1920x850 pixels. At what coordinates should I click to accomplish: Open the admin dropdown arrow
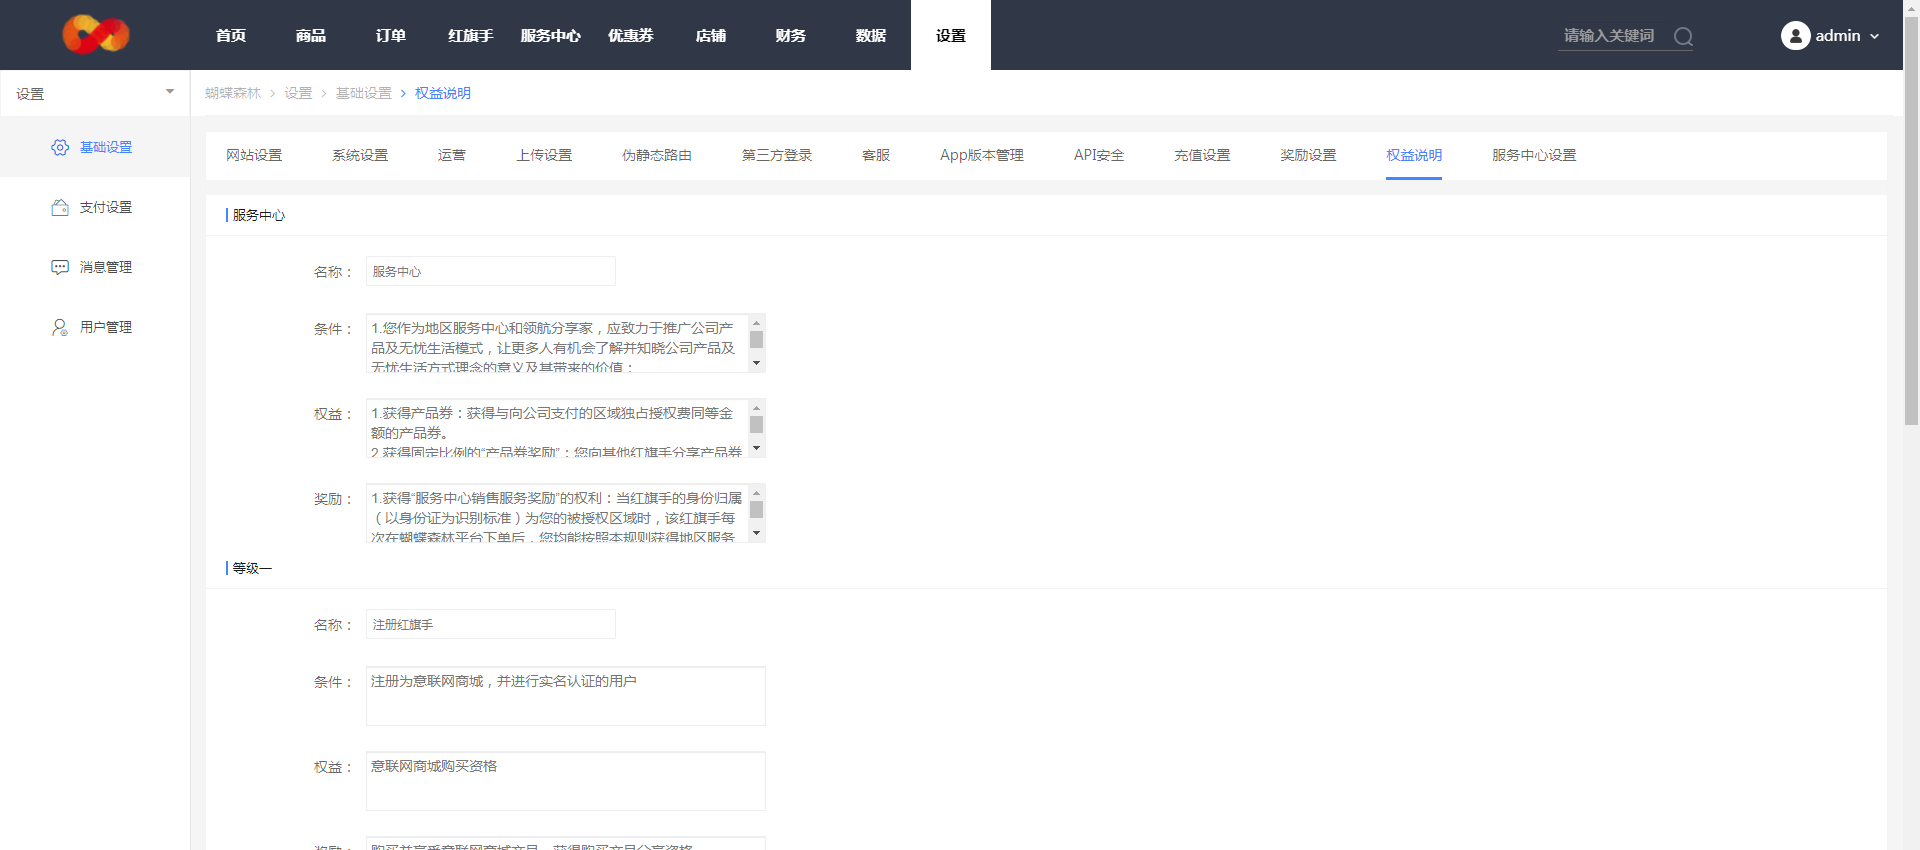tap(1874, 36)
